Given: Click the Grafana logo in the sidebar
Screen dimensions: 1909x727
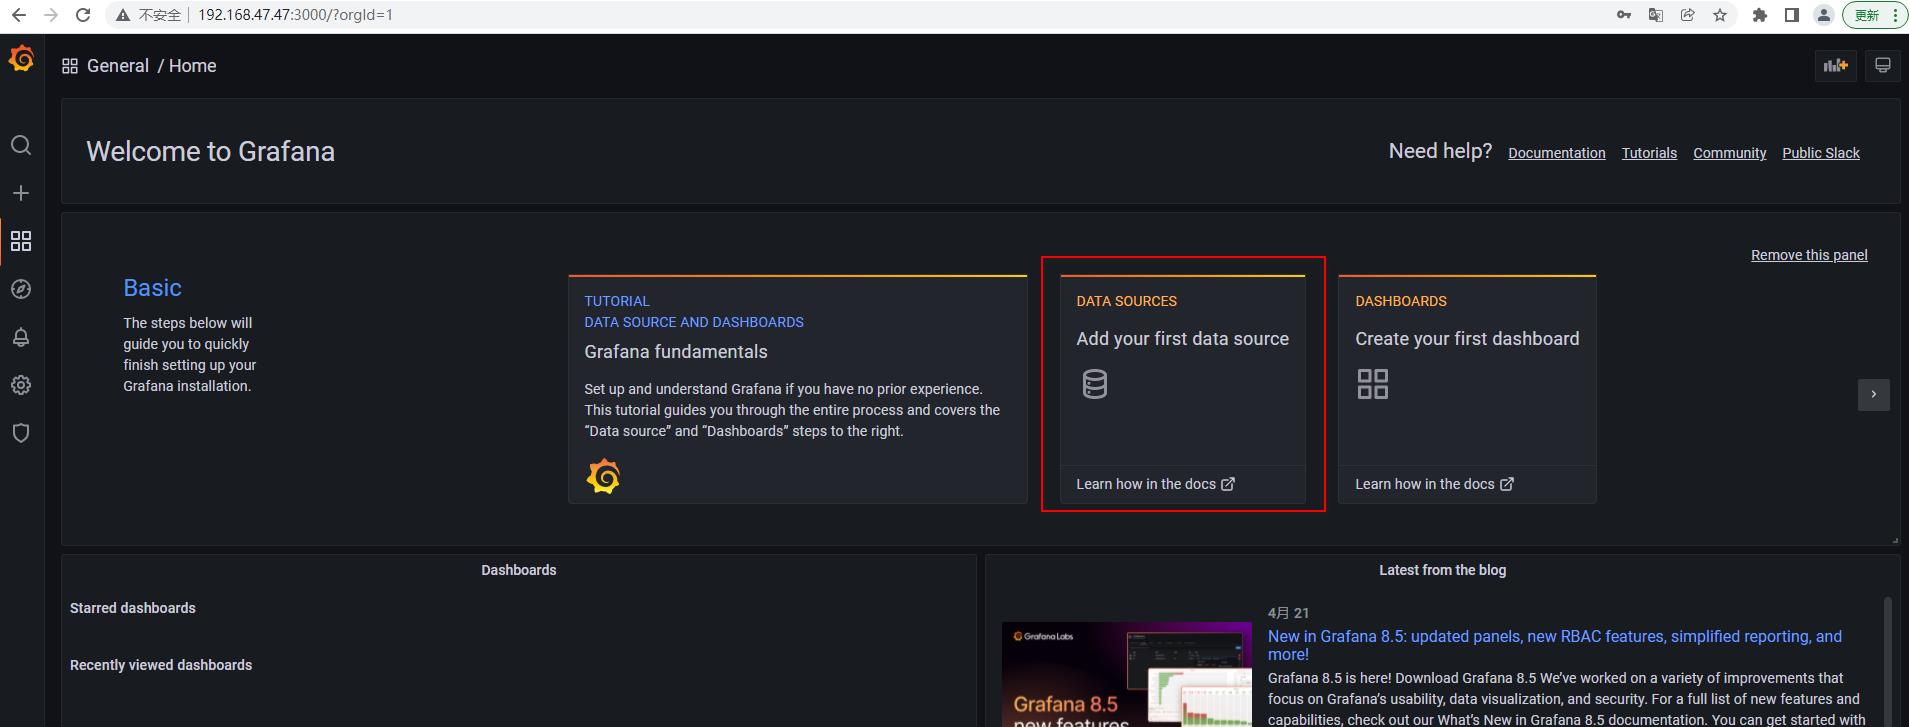Looking at the screenshot, I should click(21, 59).
